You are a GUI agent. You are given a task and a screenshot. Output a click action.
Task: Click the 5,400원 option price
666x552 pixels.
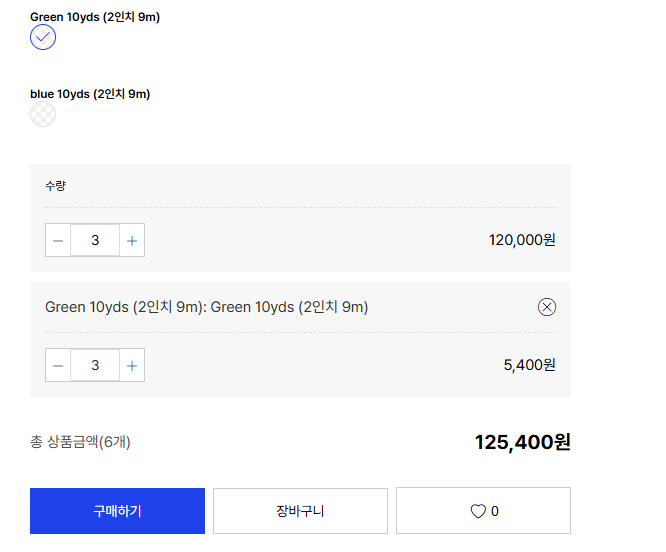pos(529,365)
